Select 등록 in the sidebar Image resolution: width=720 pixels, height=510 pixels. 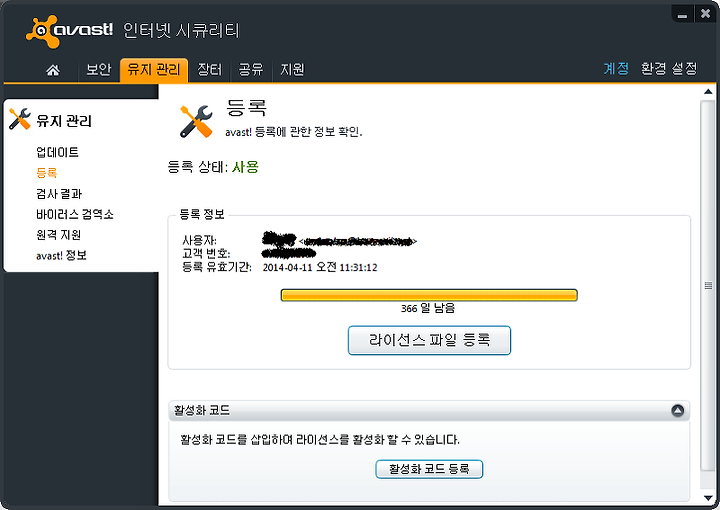(46, 173)
